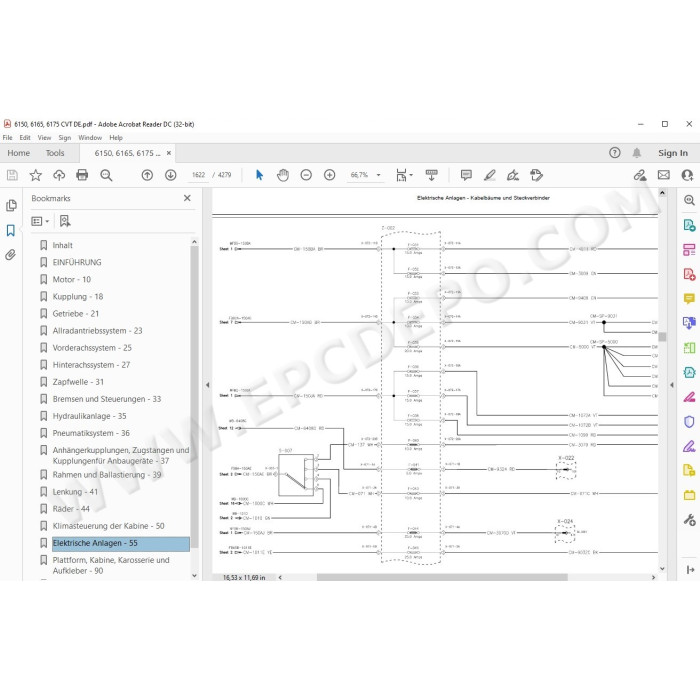Activate the Hand pan tool

coord(283,175)
